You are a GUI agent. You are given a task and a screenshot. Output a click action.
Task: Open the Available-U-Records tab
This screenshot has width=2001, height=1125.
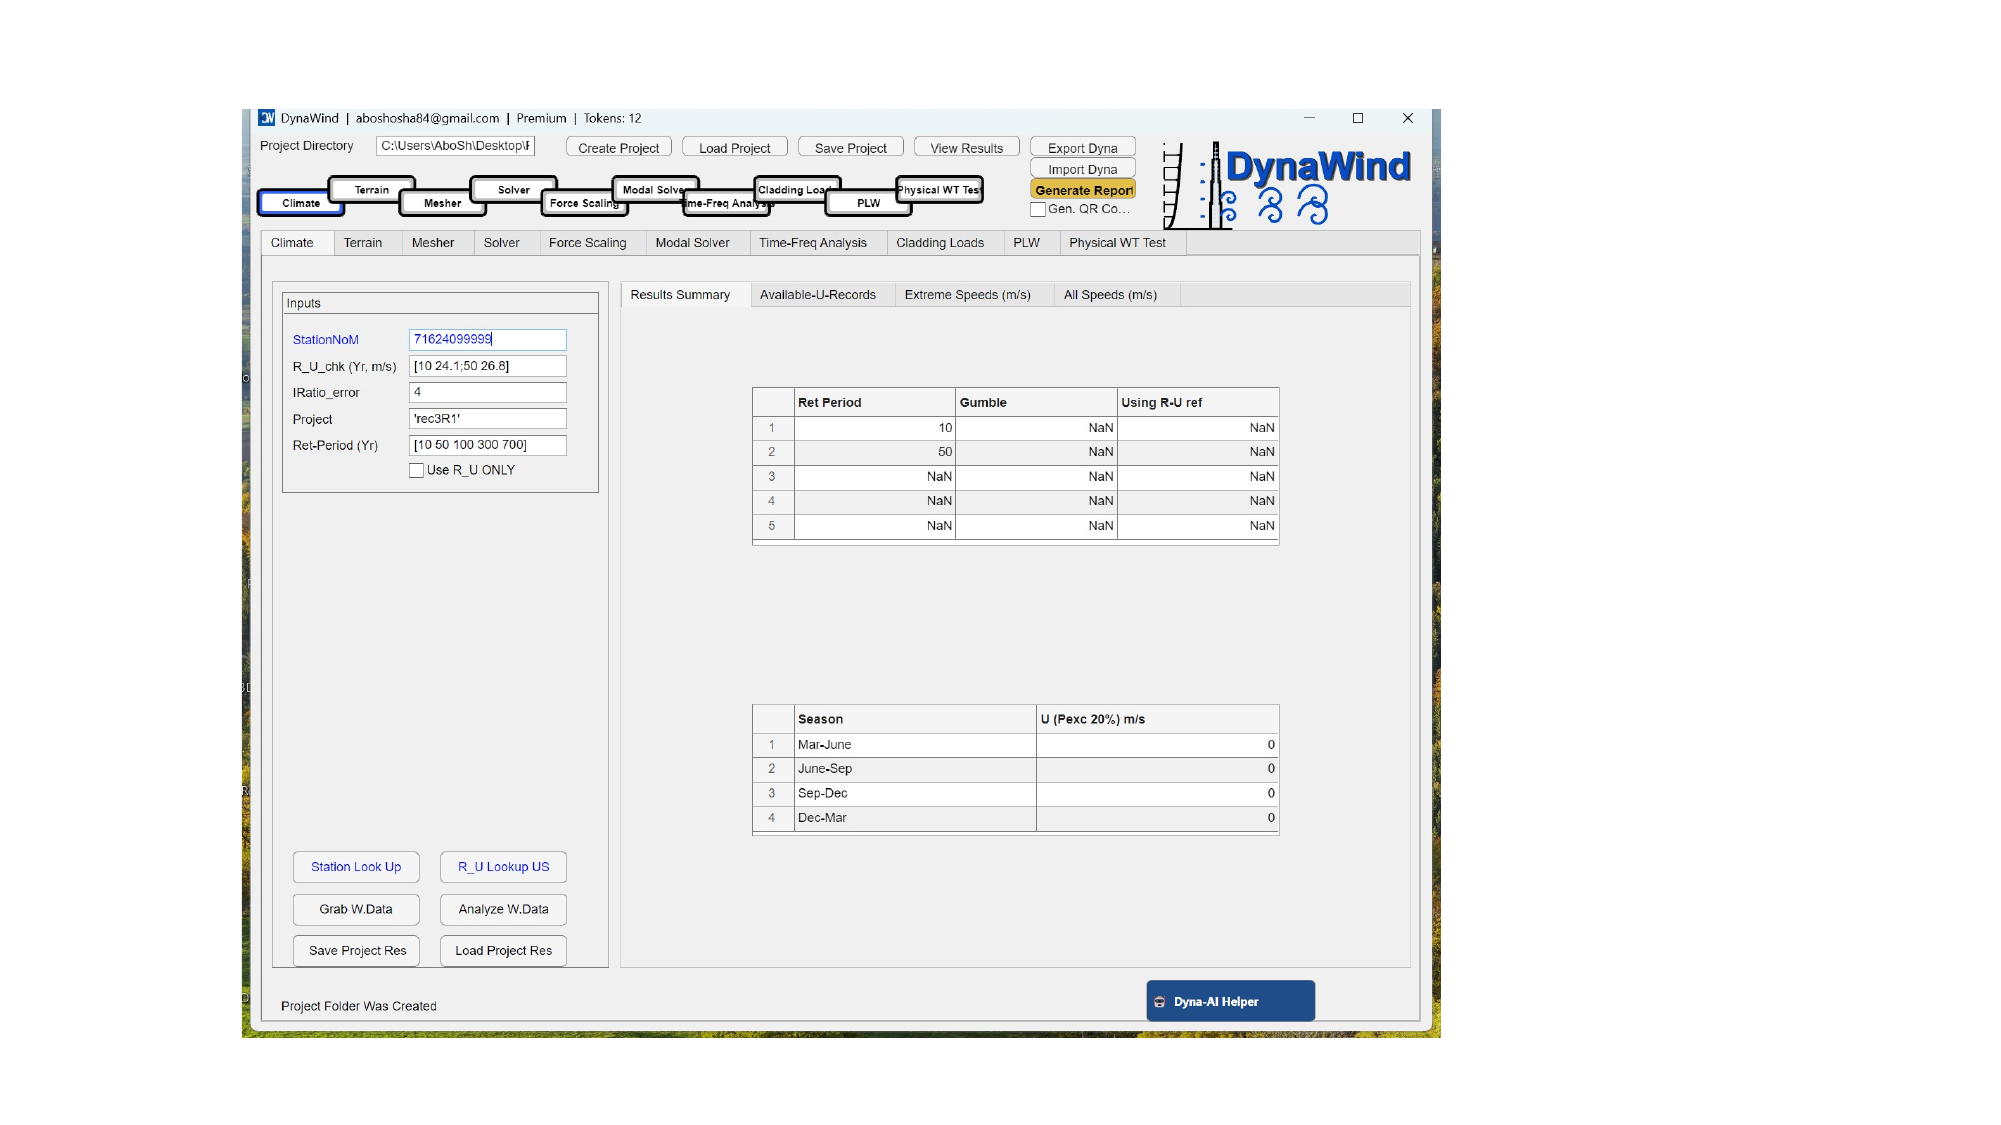pyautogui.click(x=817, y=295)
